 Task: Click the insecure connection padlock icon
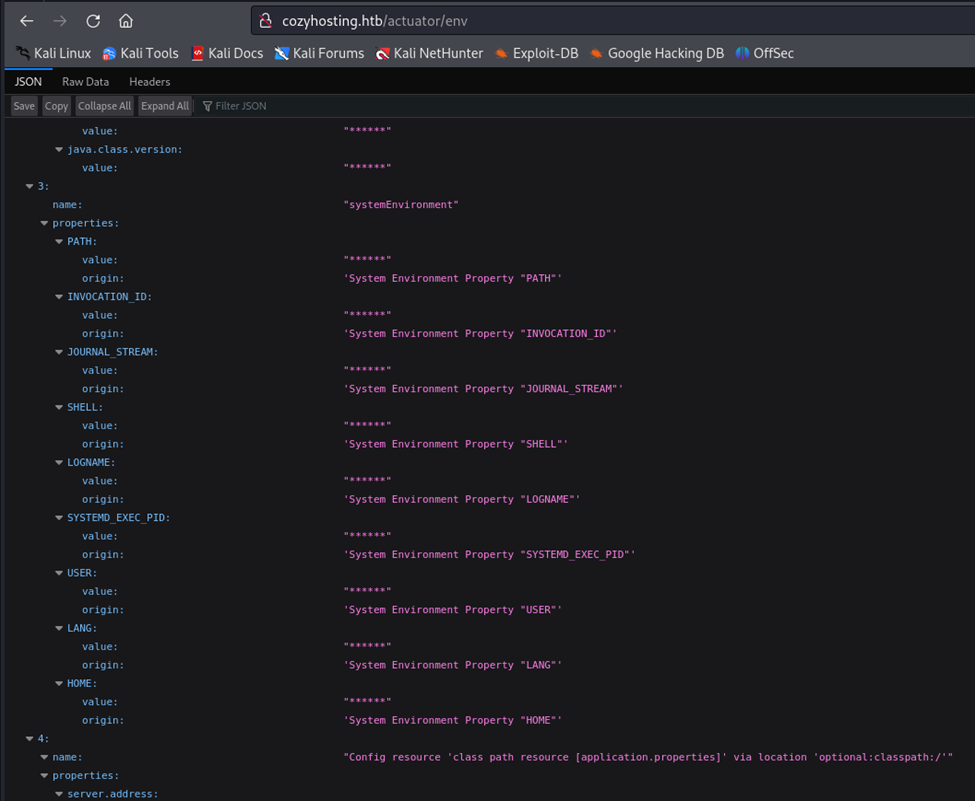tap(266, 21)
